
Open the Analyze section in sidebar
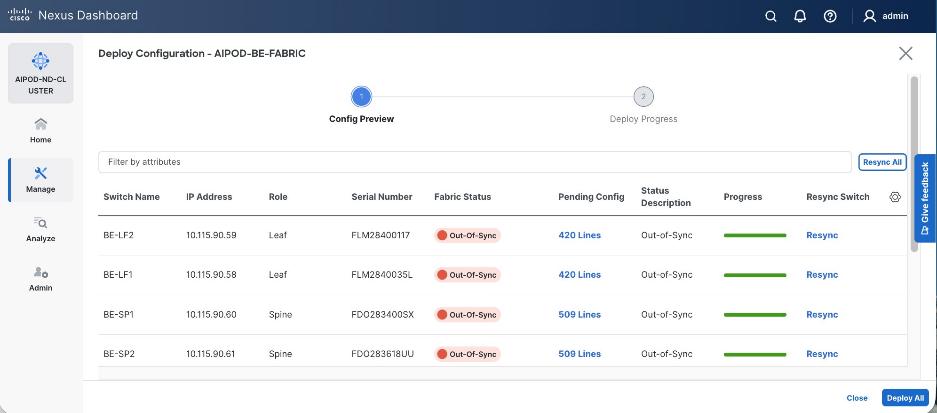(x=40, y=229)
